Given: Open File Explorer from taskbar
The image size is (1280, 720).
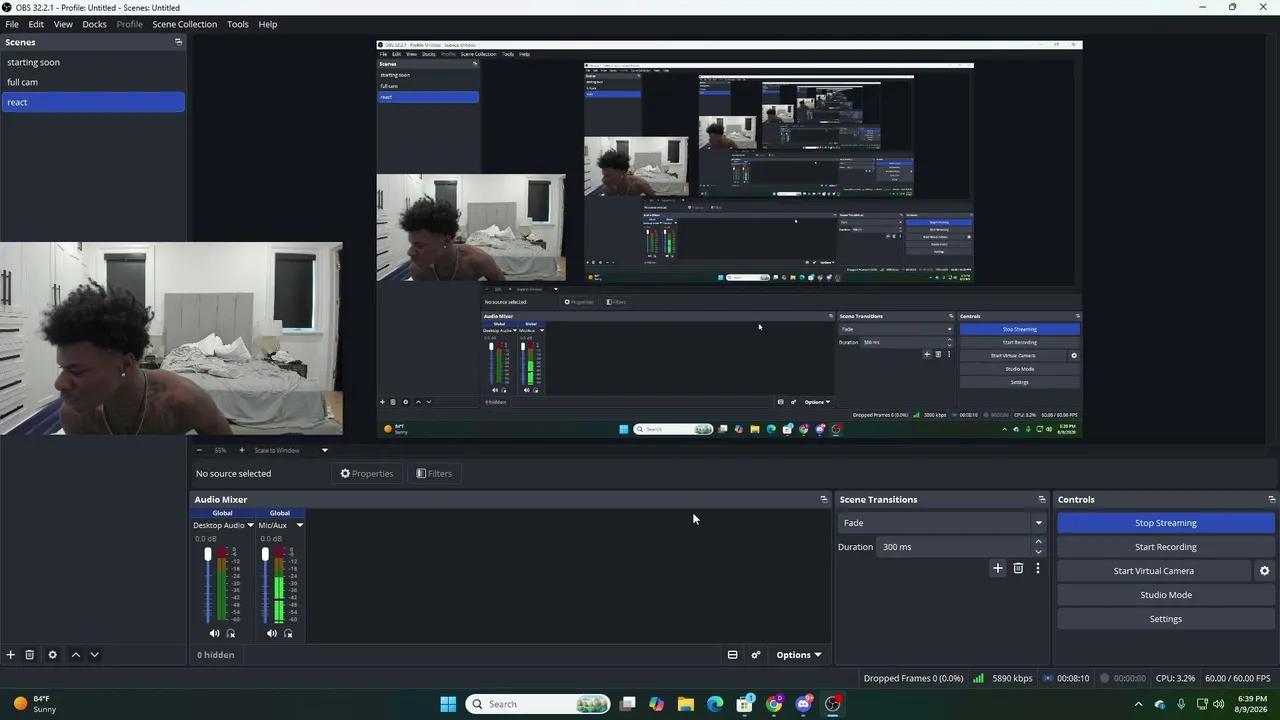Looking at the screenshot, I should (685, 704).
